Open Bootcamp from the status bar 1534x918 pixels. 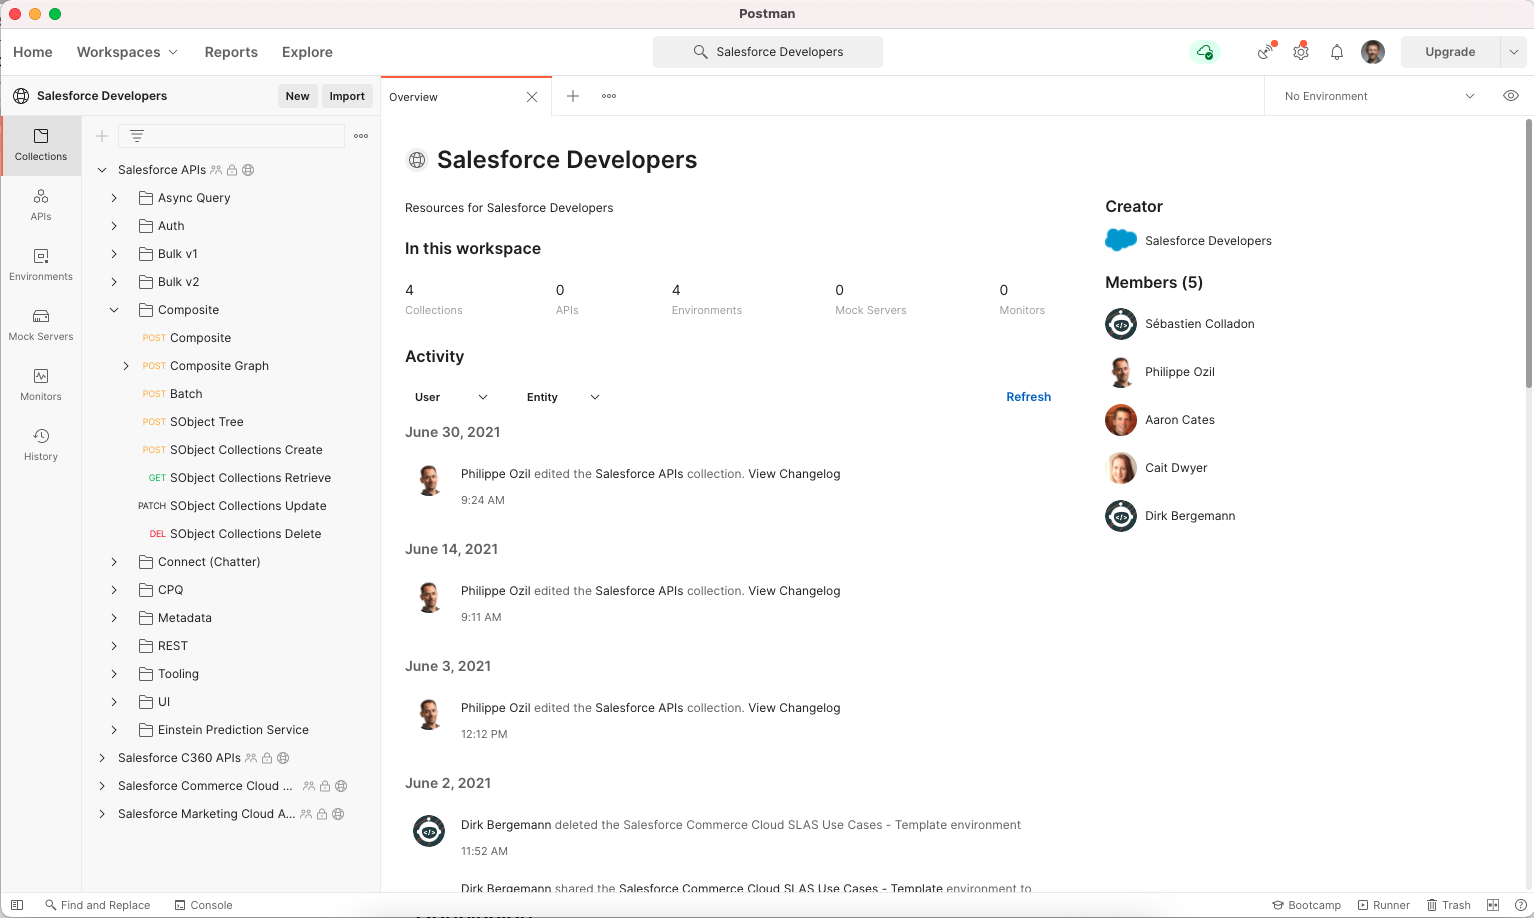click(1306, 905)
